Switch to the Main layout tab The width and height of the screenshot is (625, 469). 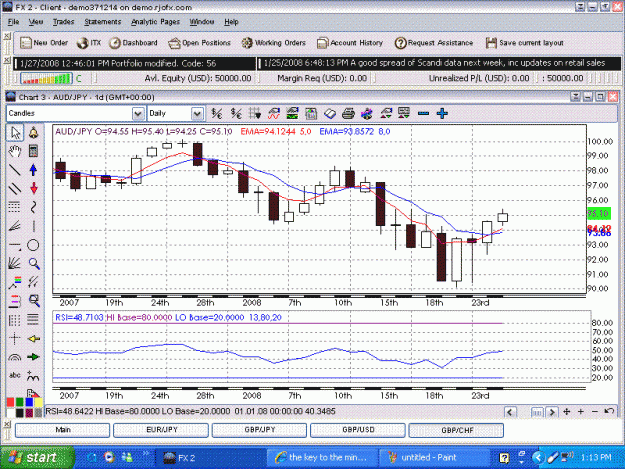(63, 430)
